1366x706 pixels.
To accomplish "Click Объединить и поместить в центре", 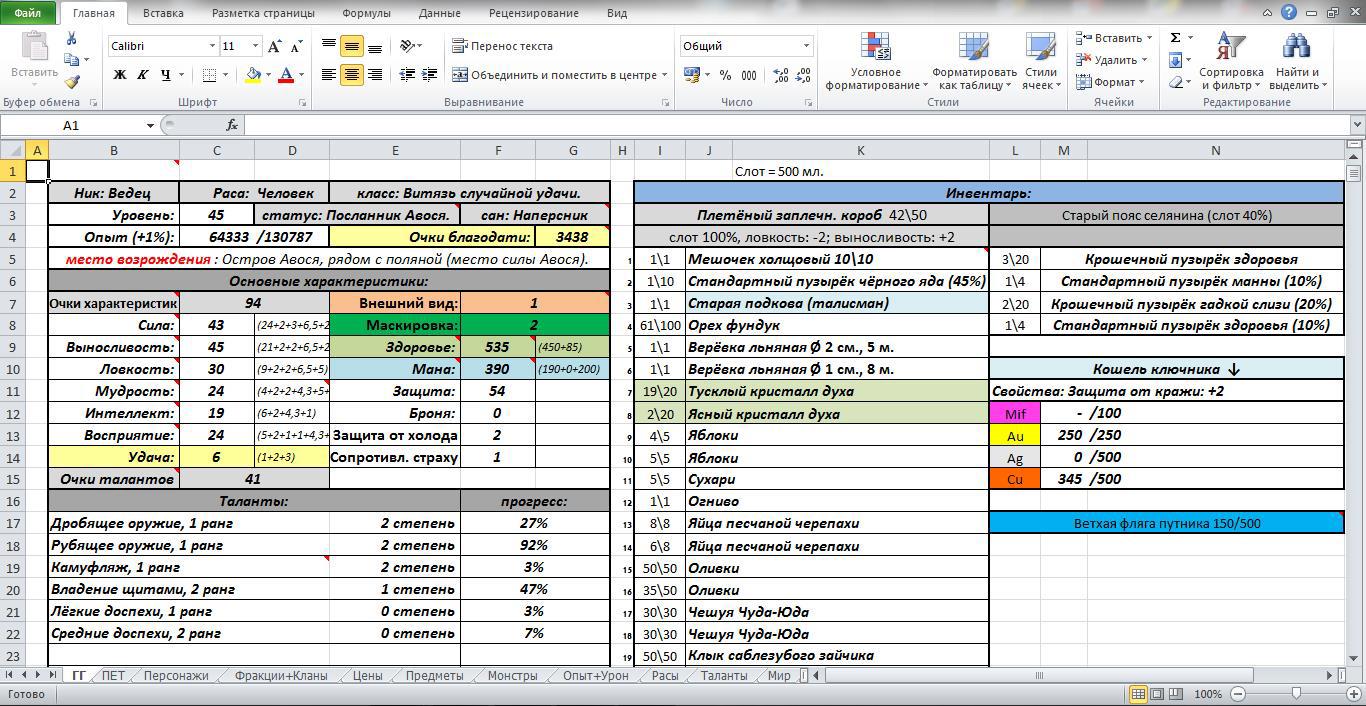I will coord(554,75).
